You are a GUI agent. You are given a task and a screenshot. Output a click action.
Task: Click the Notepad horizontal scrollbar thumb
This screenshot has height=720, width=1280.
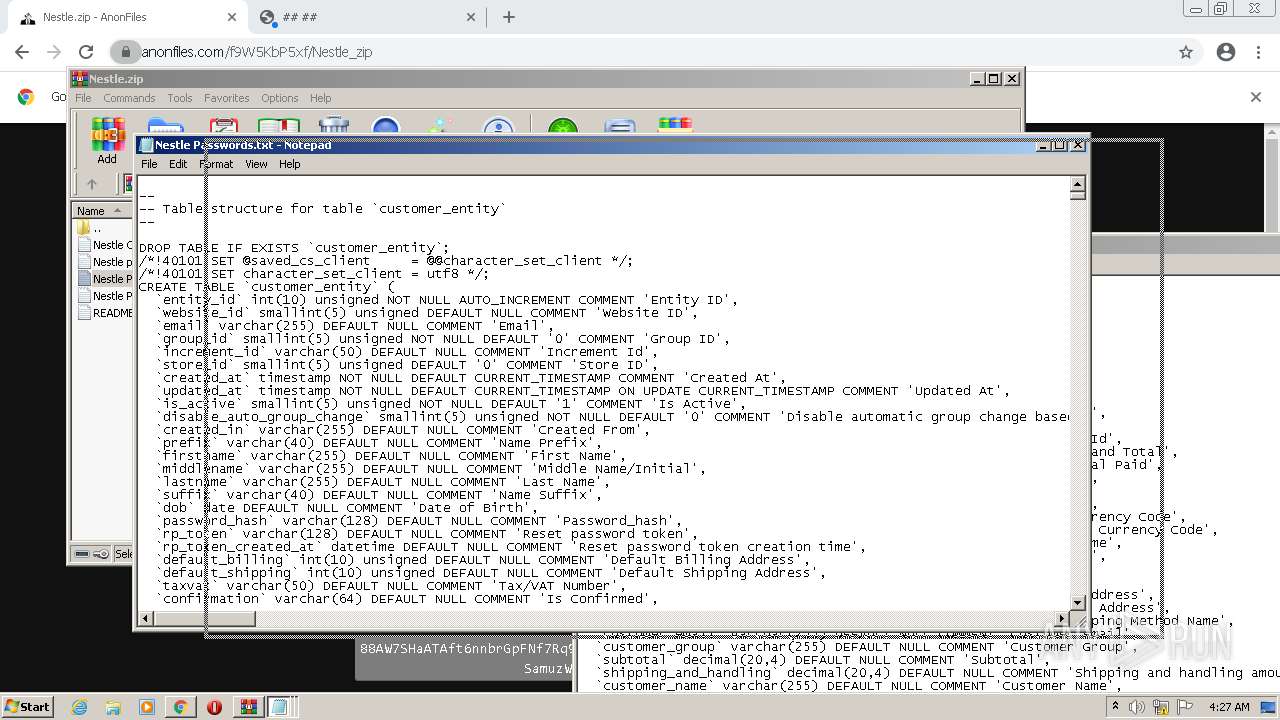pyautogui.click(x=205, y=619)
